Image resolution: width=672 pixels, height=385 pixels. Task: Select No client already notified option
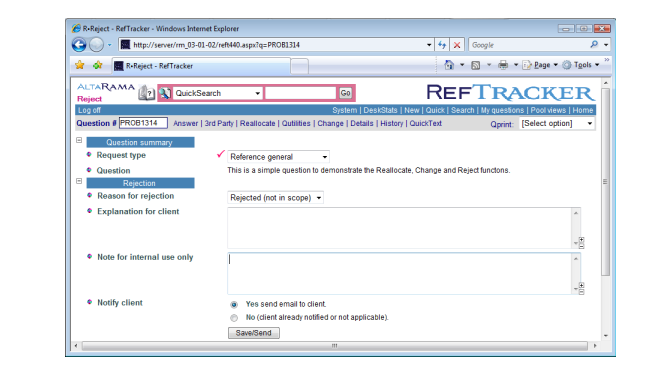pyautogui.click(x=234, y=318)
